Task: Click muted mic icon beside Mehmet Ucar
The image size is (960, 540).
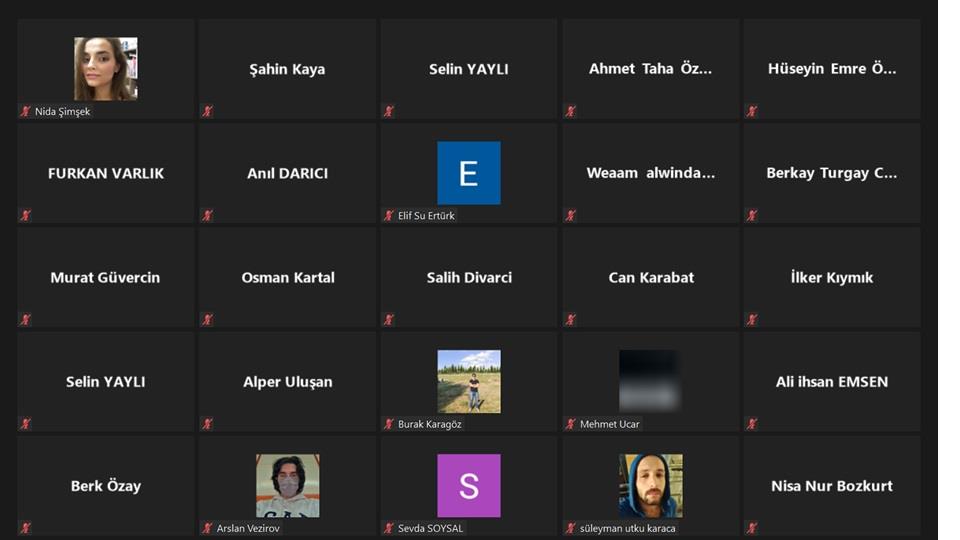Action: click(x=571, y=424)
